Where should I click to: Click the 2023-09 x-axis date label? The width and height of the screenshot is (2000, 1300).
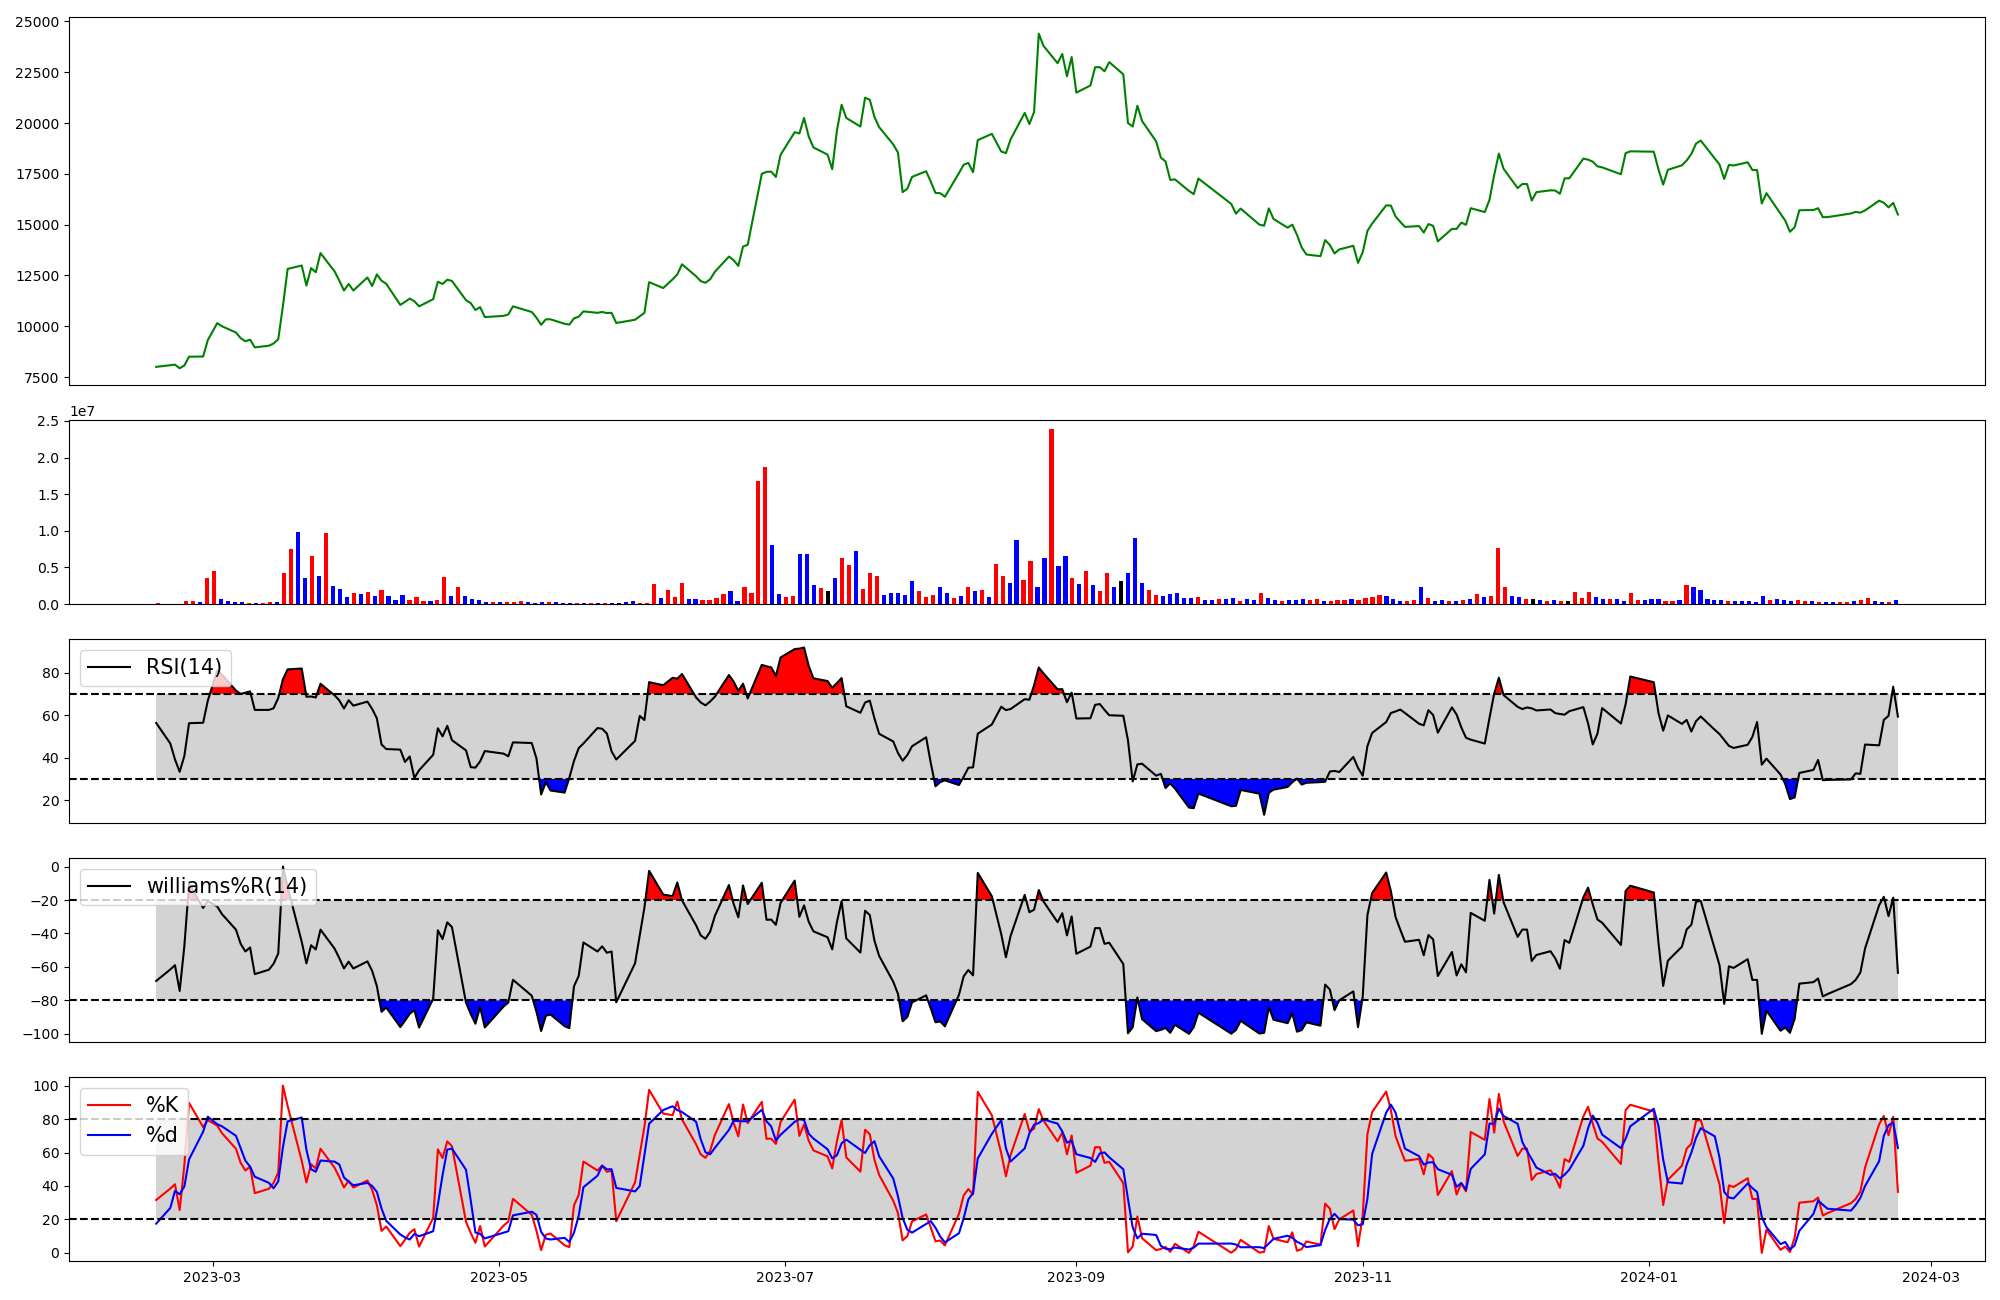point(1076,1277)
